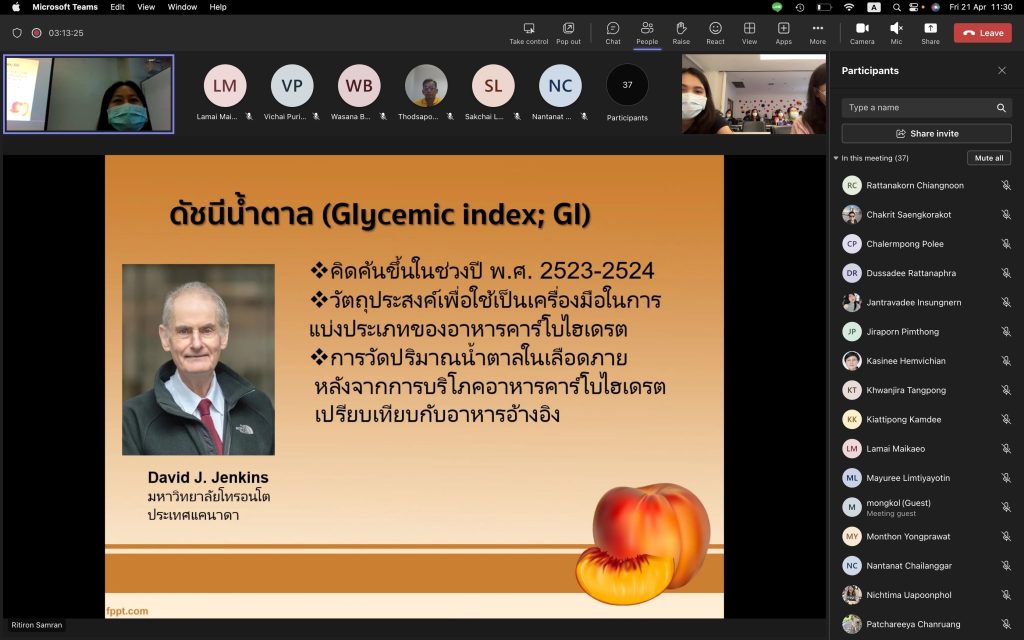Toggle the Camera on or off

click(862, 28)
